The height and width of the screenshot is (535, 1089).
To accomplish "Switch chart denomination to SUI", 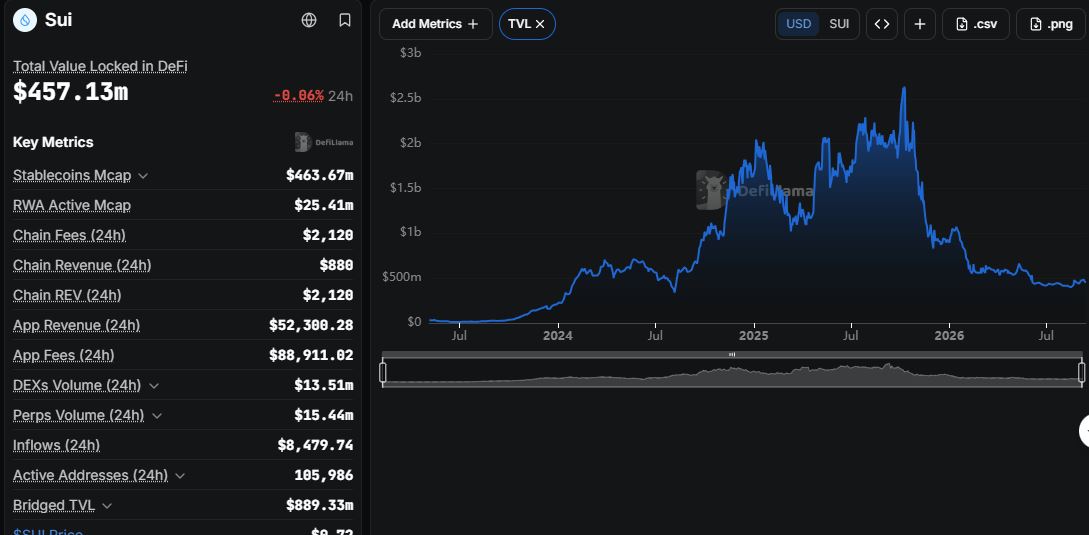I will pos(839,24).
